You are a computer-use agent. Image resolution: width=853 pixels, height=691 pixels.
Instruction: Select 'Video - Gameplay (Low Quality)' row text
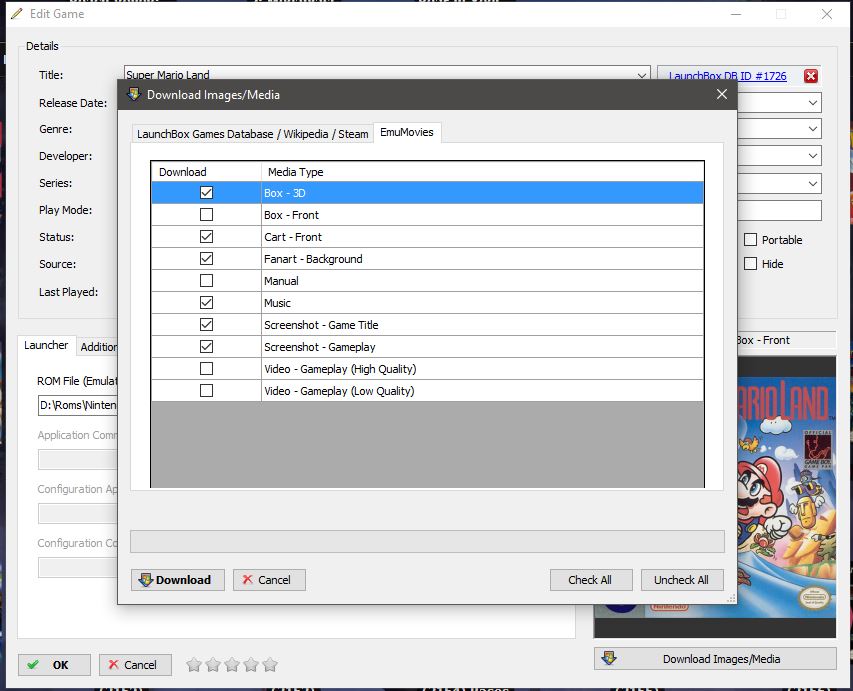(x=339, y=391)
